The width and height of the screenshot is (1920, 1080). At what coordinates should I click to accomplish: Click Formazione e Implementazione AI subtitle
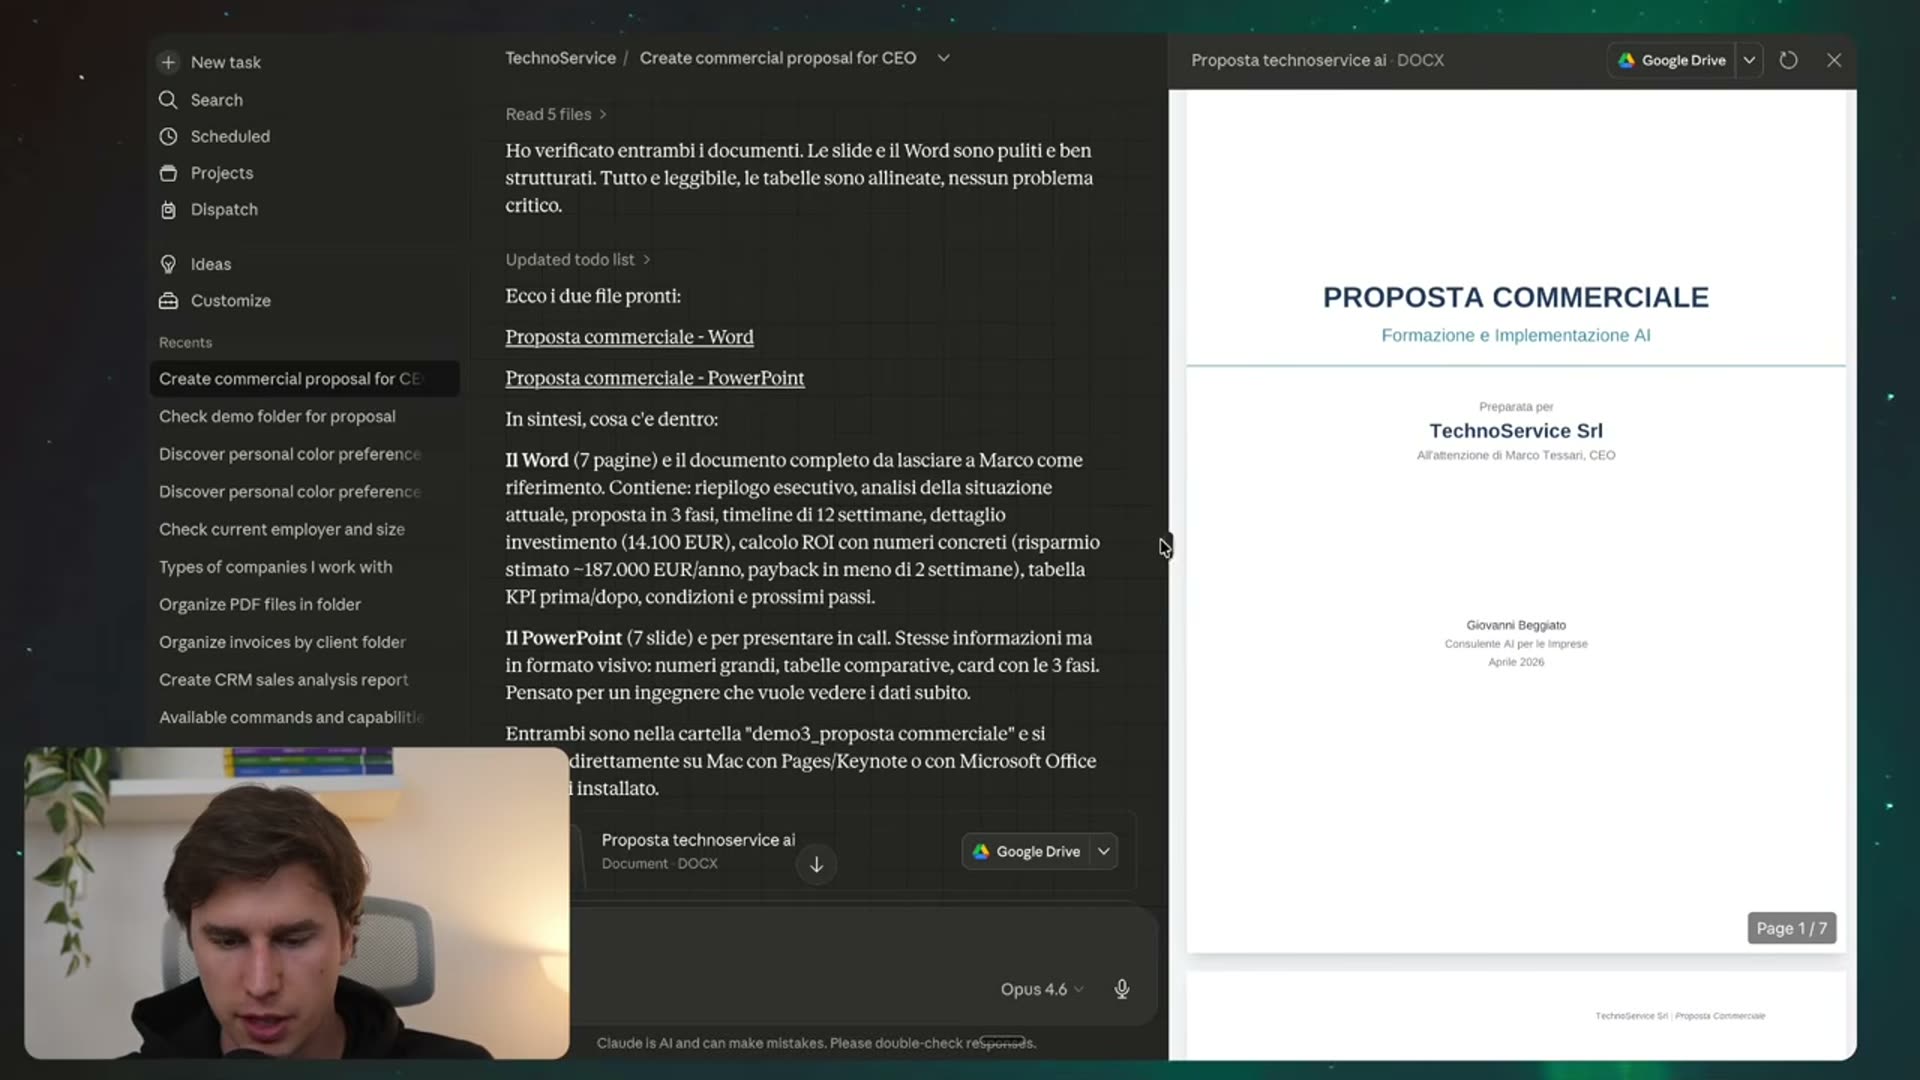[1515, 336]
